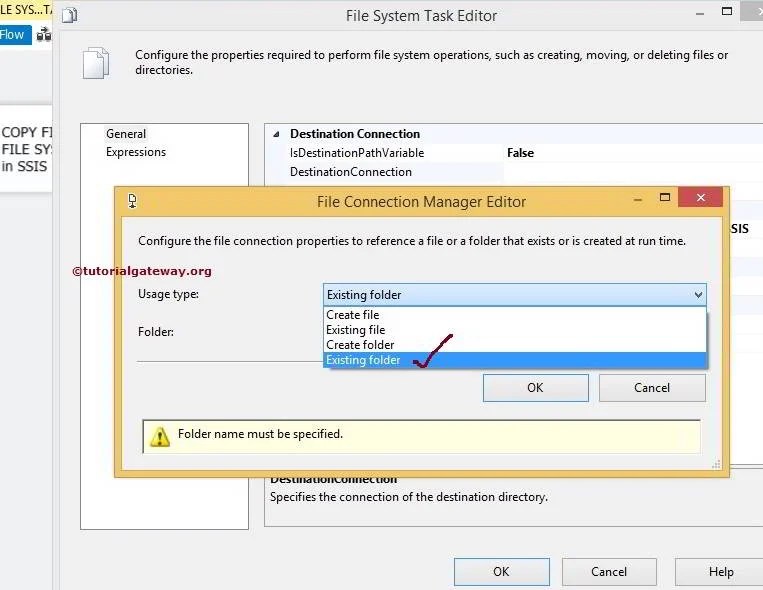Viewport: 763px width, 590px height.
Task: Switch to the Flow tab in the background
Action: coord(15,35)
